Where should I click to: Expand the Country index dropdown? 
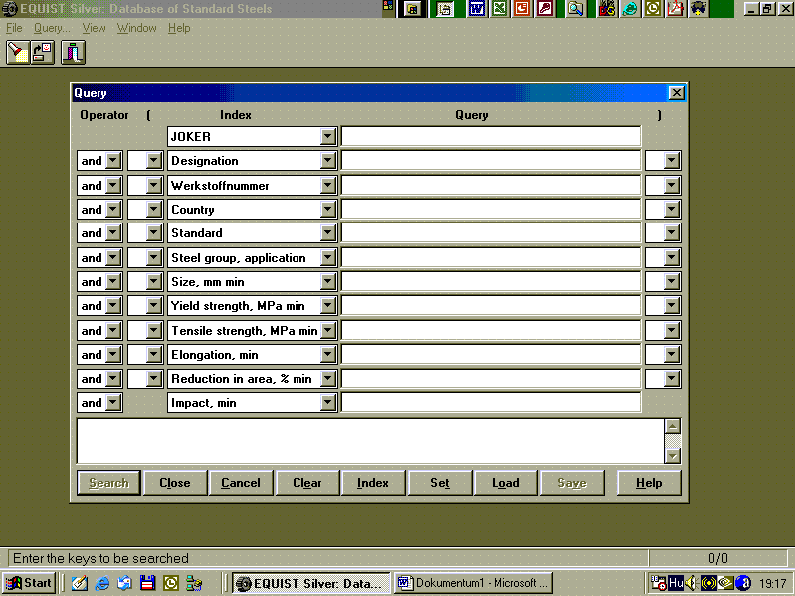(328, 209)
